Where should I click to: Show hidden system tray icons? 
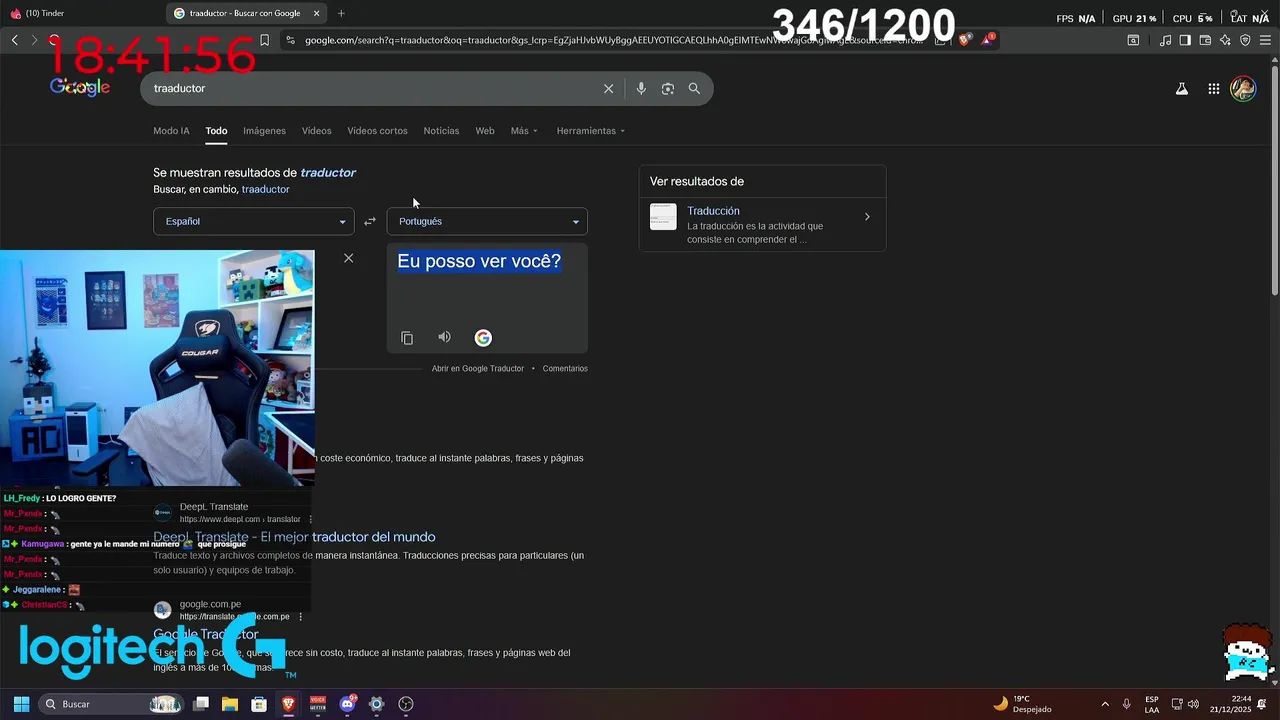[x=1105, y=704]
